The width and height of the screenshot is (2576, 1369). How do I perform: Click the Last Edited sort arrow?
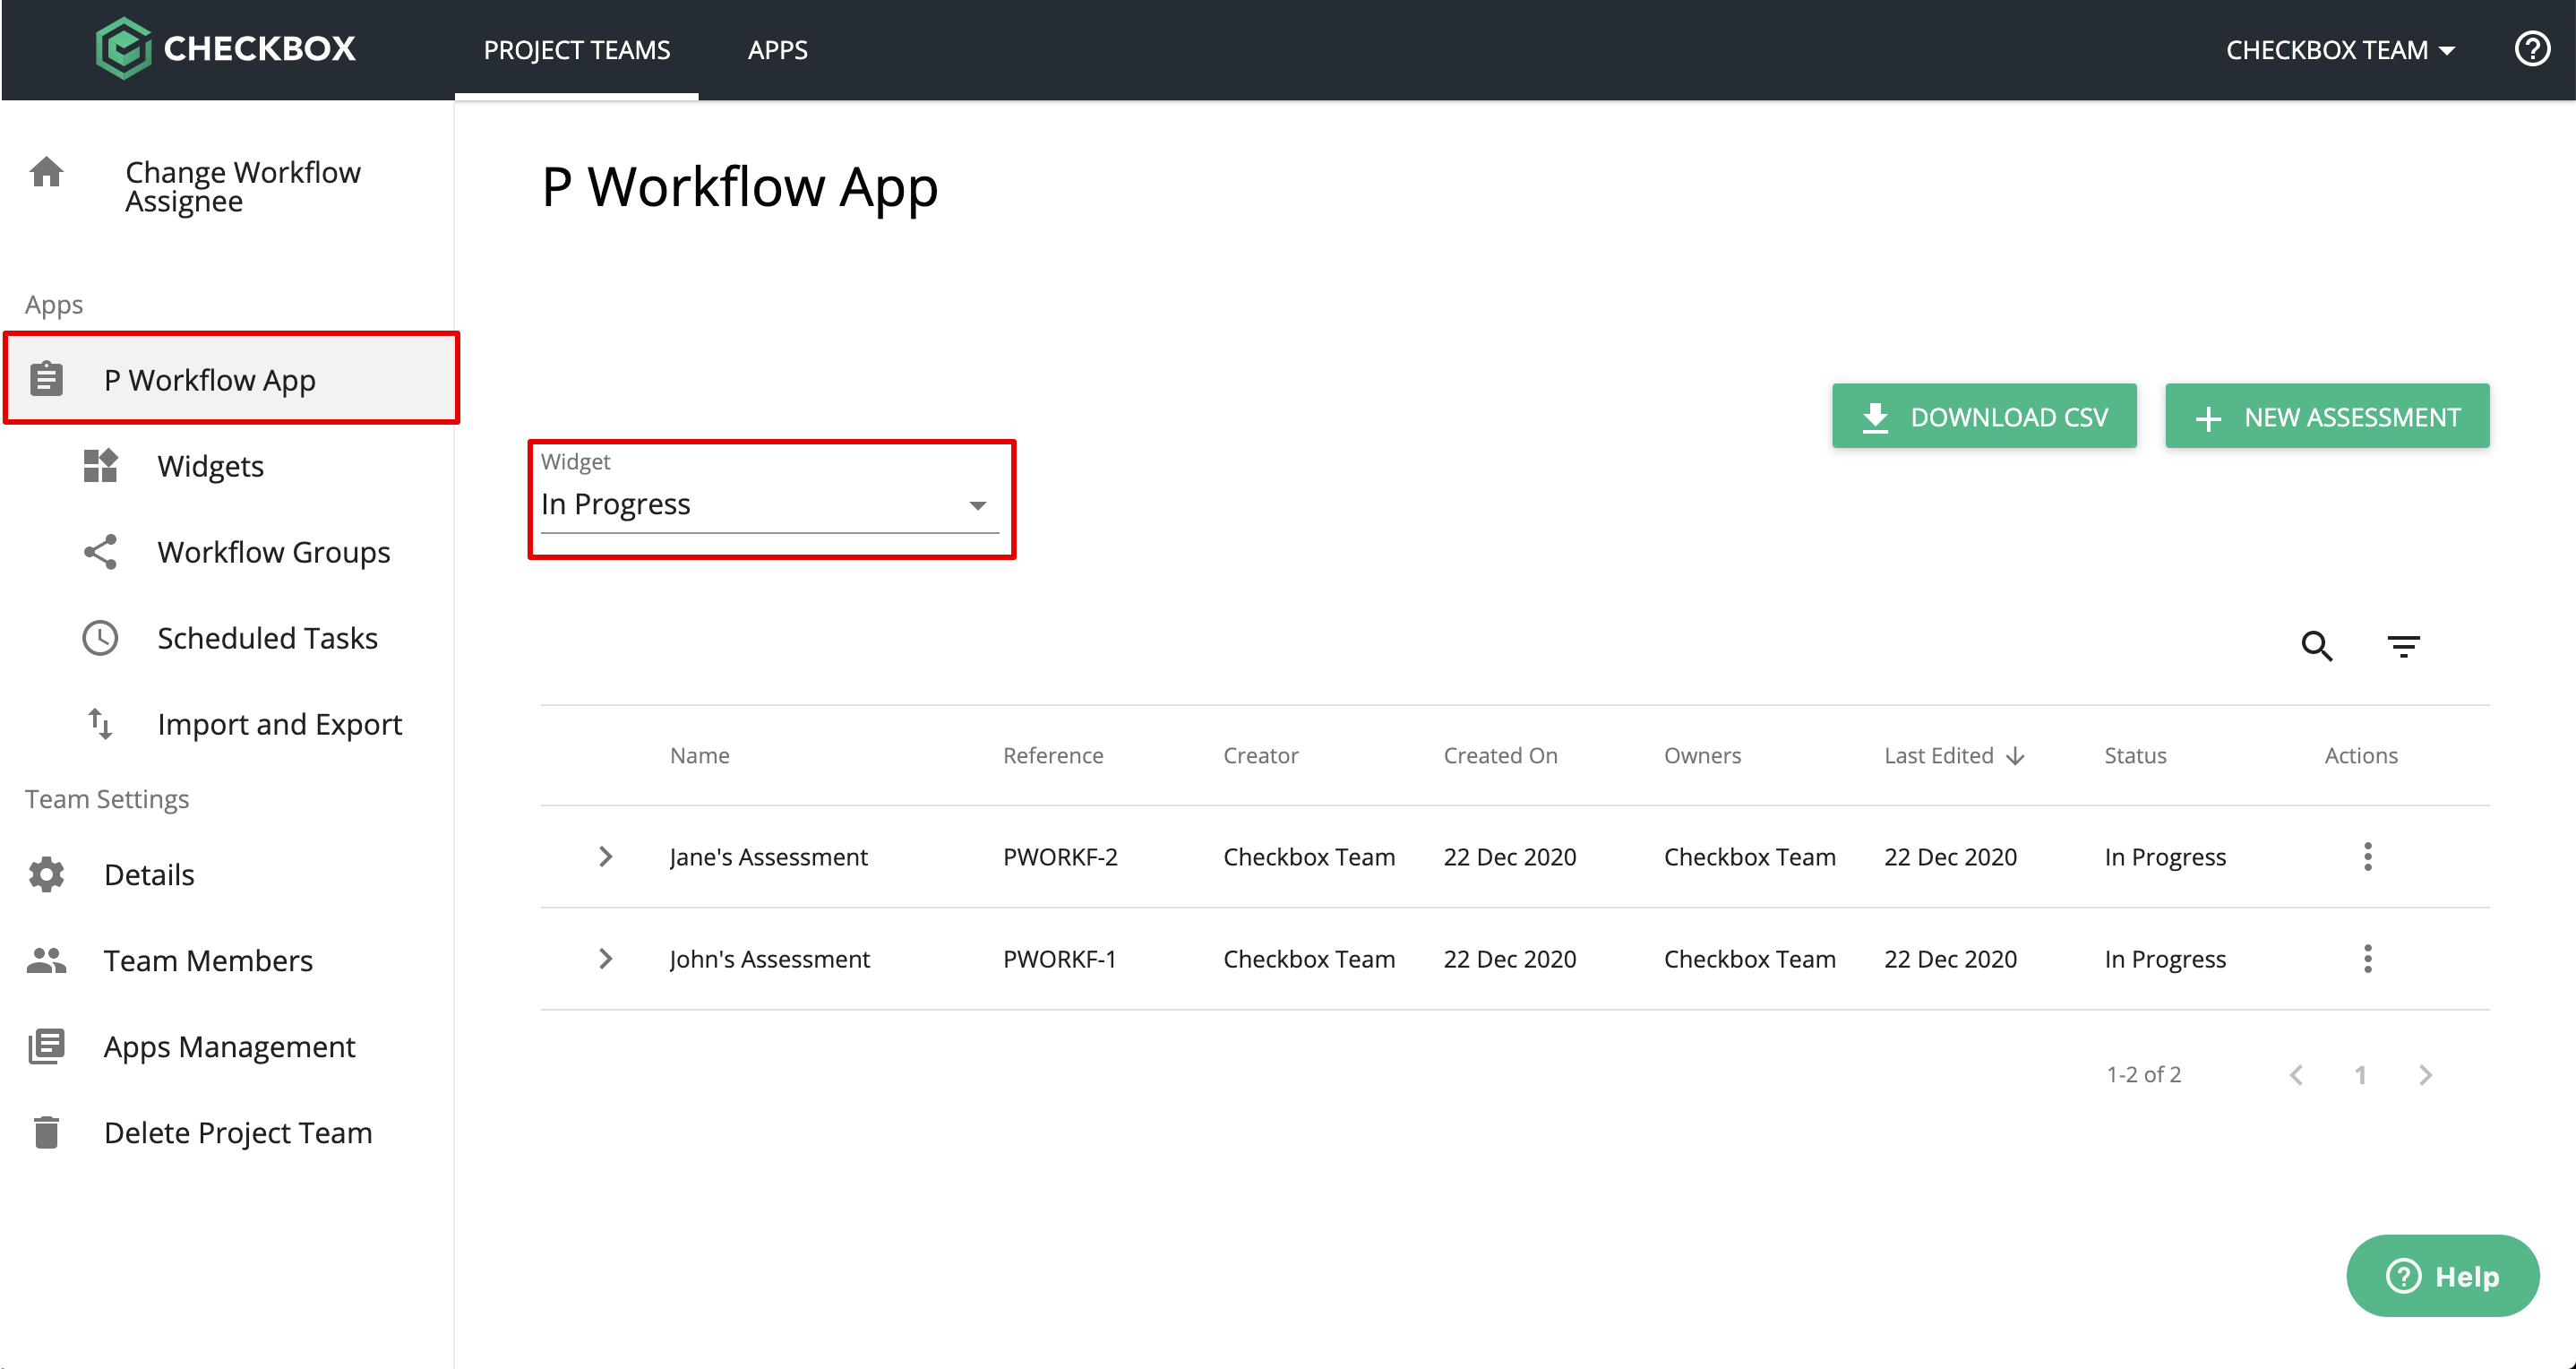2015,756
